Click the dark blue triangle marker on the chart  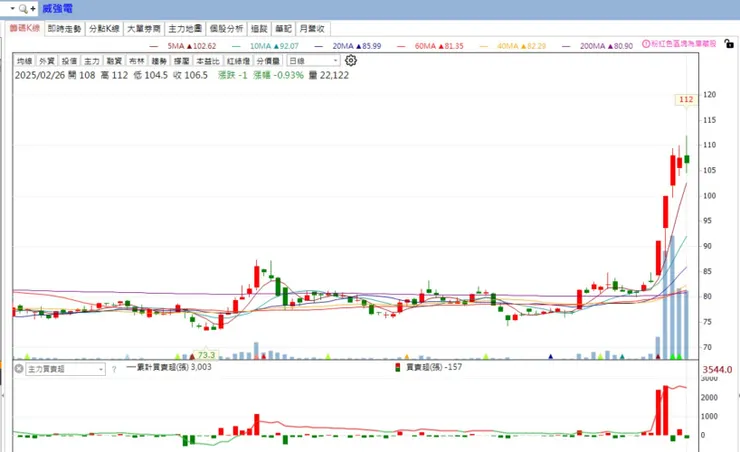pos(550,357)
